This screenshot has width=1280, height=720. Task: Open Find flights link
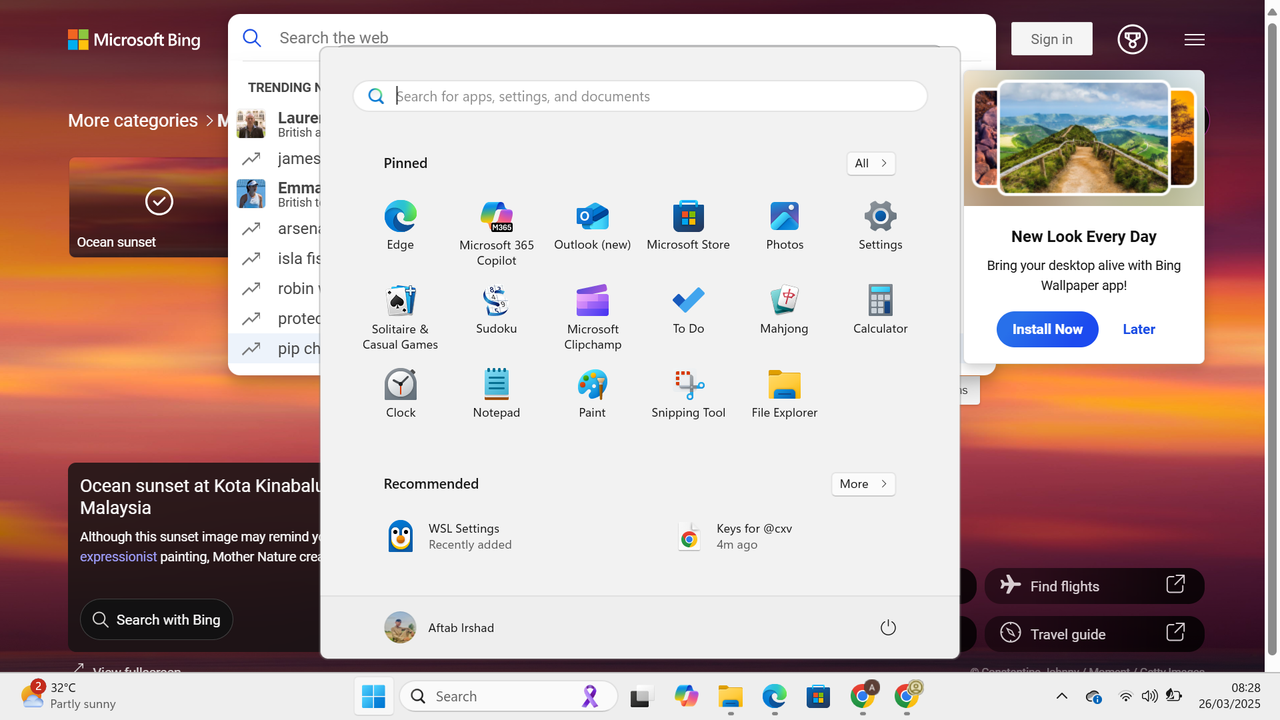(1094, 586)
